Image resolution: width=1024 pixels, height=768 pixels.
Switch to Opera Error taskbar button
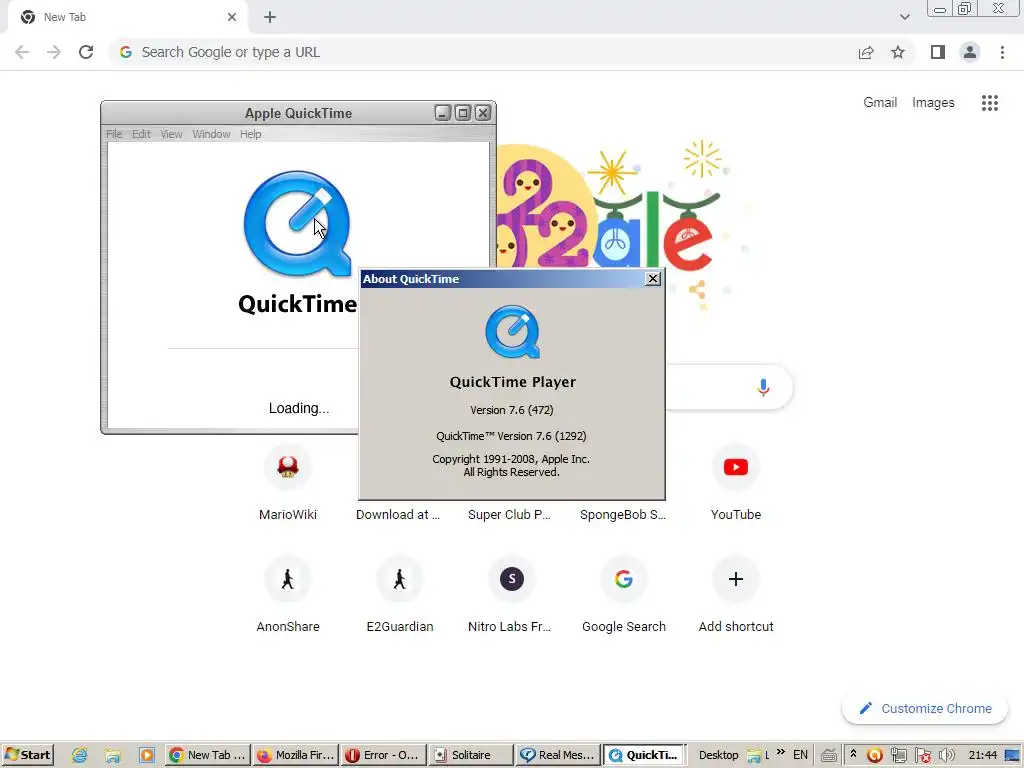(x=383, y=755)
